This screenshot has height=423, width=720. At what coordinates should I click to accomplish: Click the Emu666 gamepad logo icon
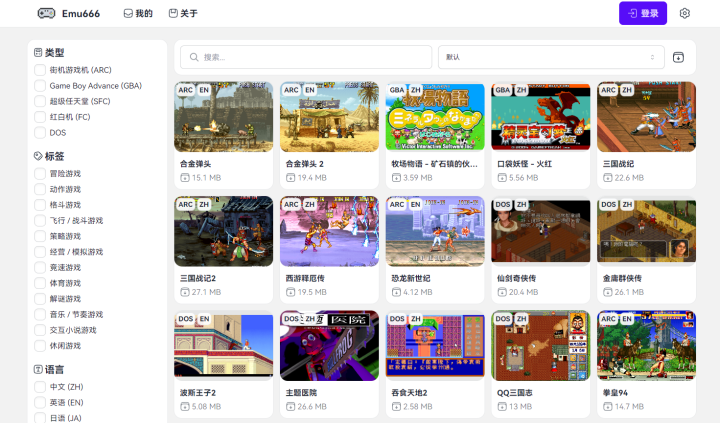tap(46, 13)
